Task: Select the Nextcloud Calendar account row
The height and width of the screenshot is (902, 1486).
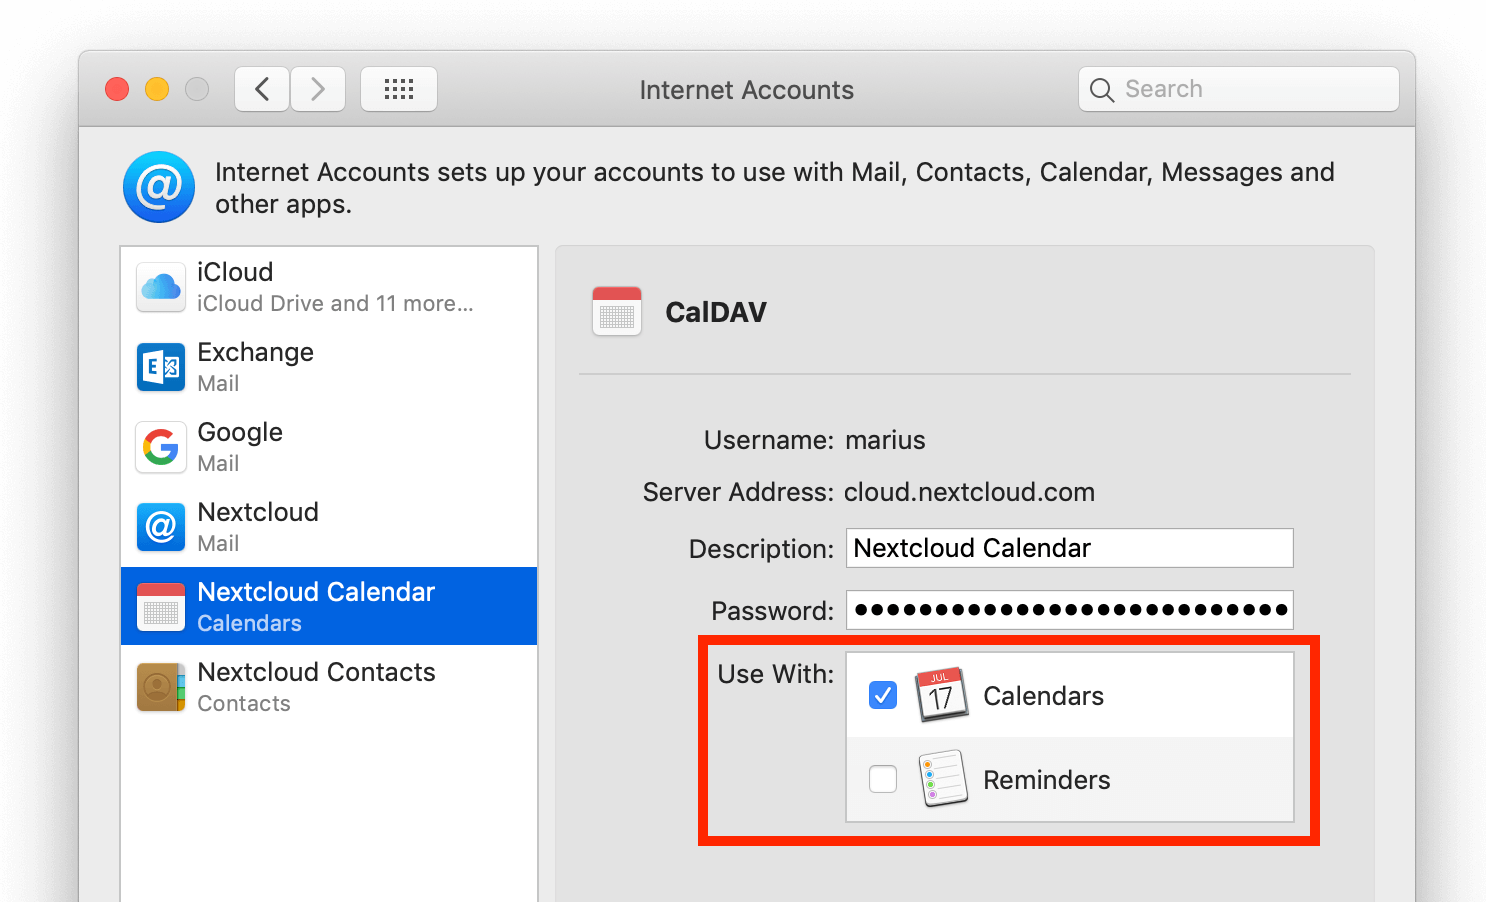Action: coord(329,606)
